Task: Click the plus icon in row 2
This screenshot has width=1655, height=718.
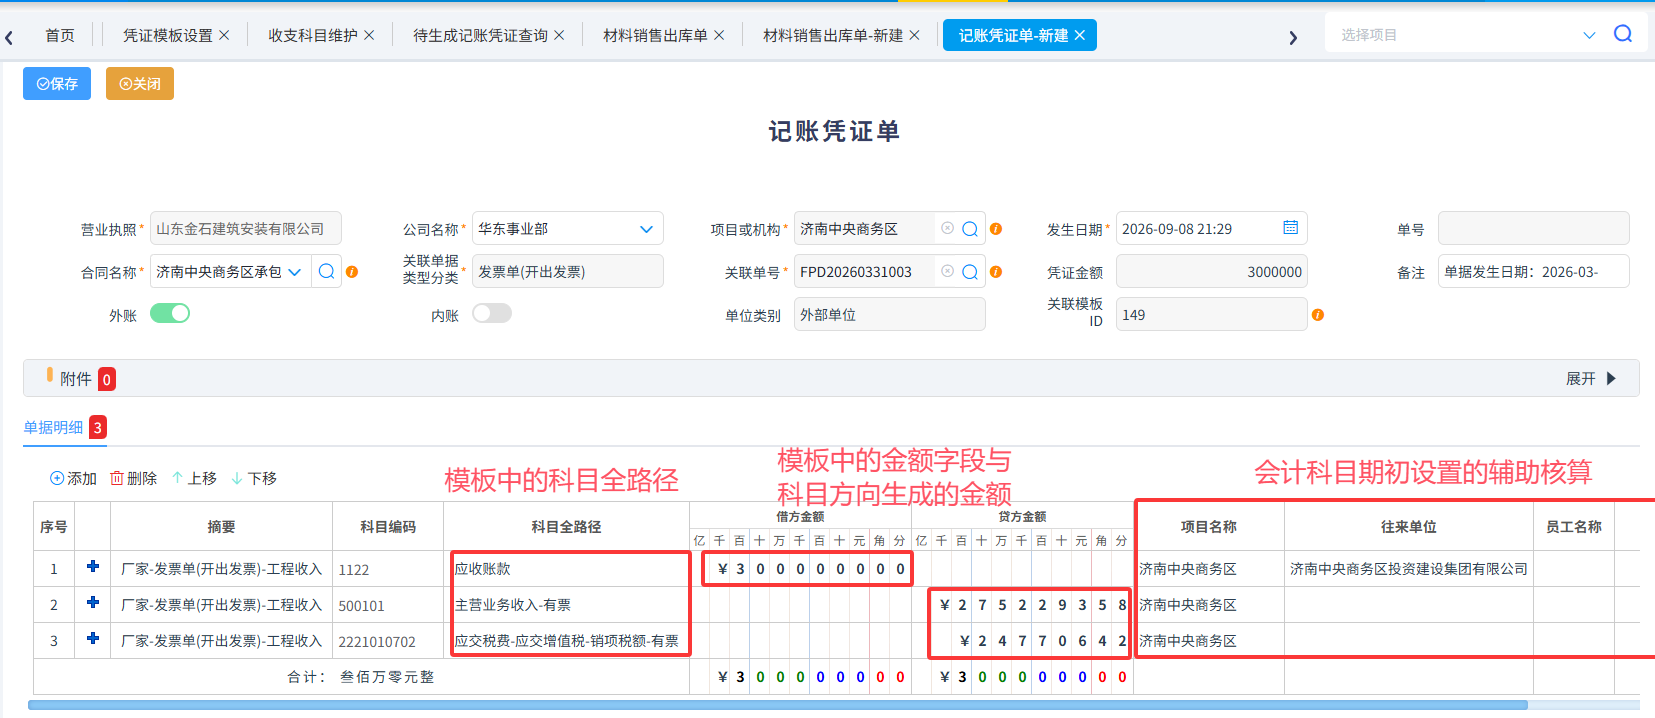Action: tap(93, 602)
